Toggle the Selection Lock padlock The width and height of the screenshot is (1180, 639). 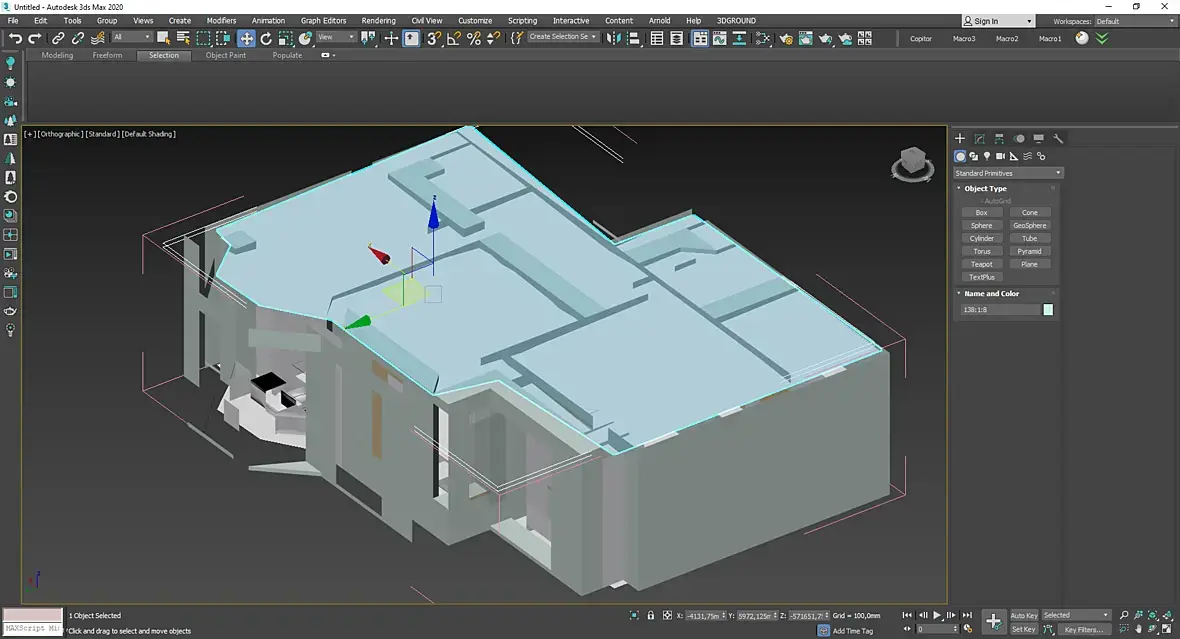[651, 615]
